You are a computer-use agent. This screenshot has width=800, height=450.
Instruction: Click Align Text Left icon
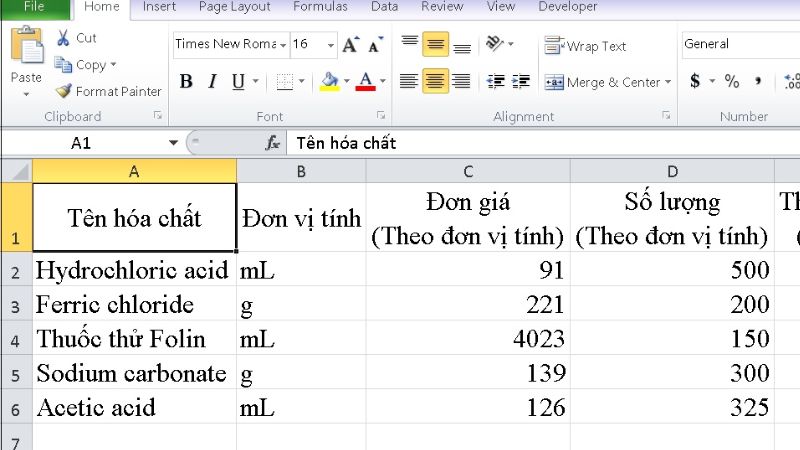tap(409, 82)
